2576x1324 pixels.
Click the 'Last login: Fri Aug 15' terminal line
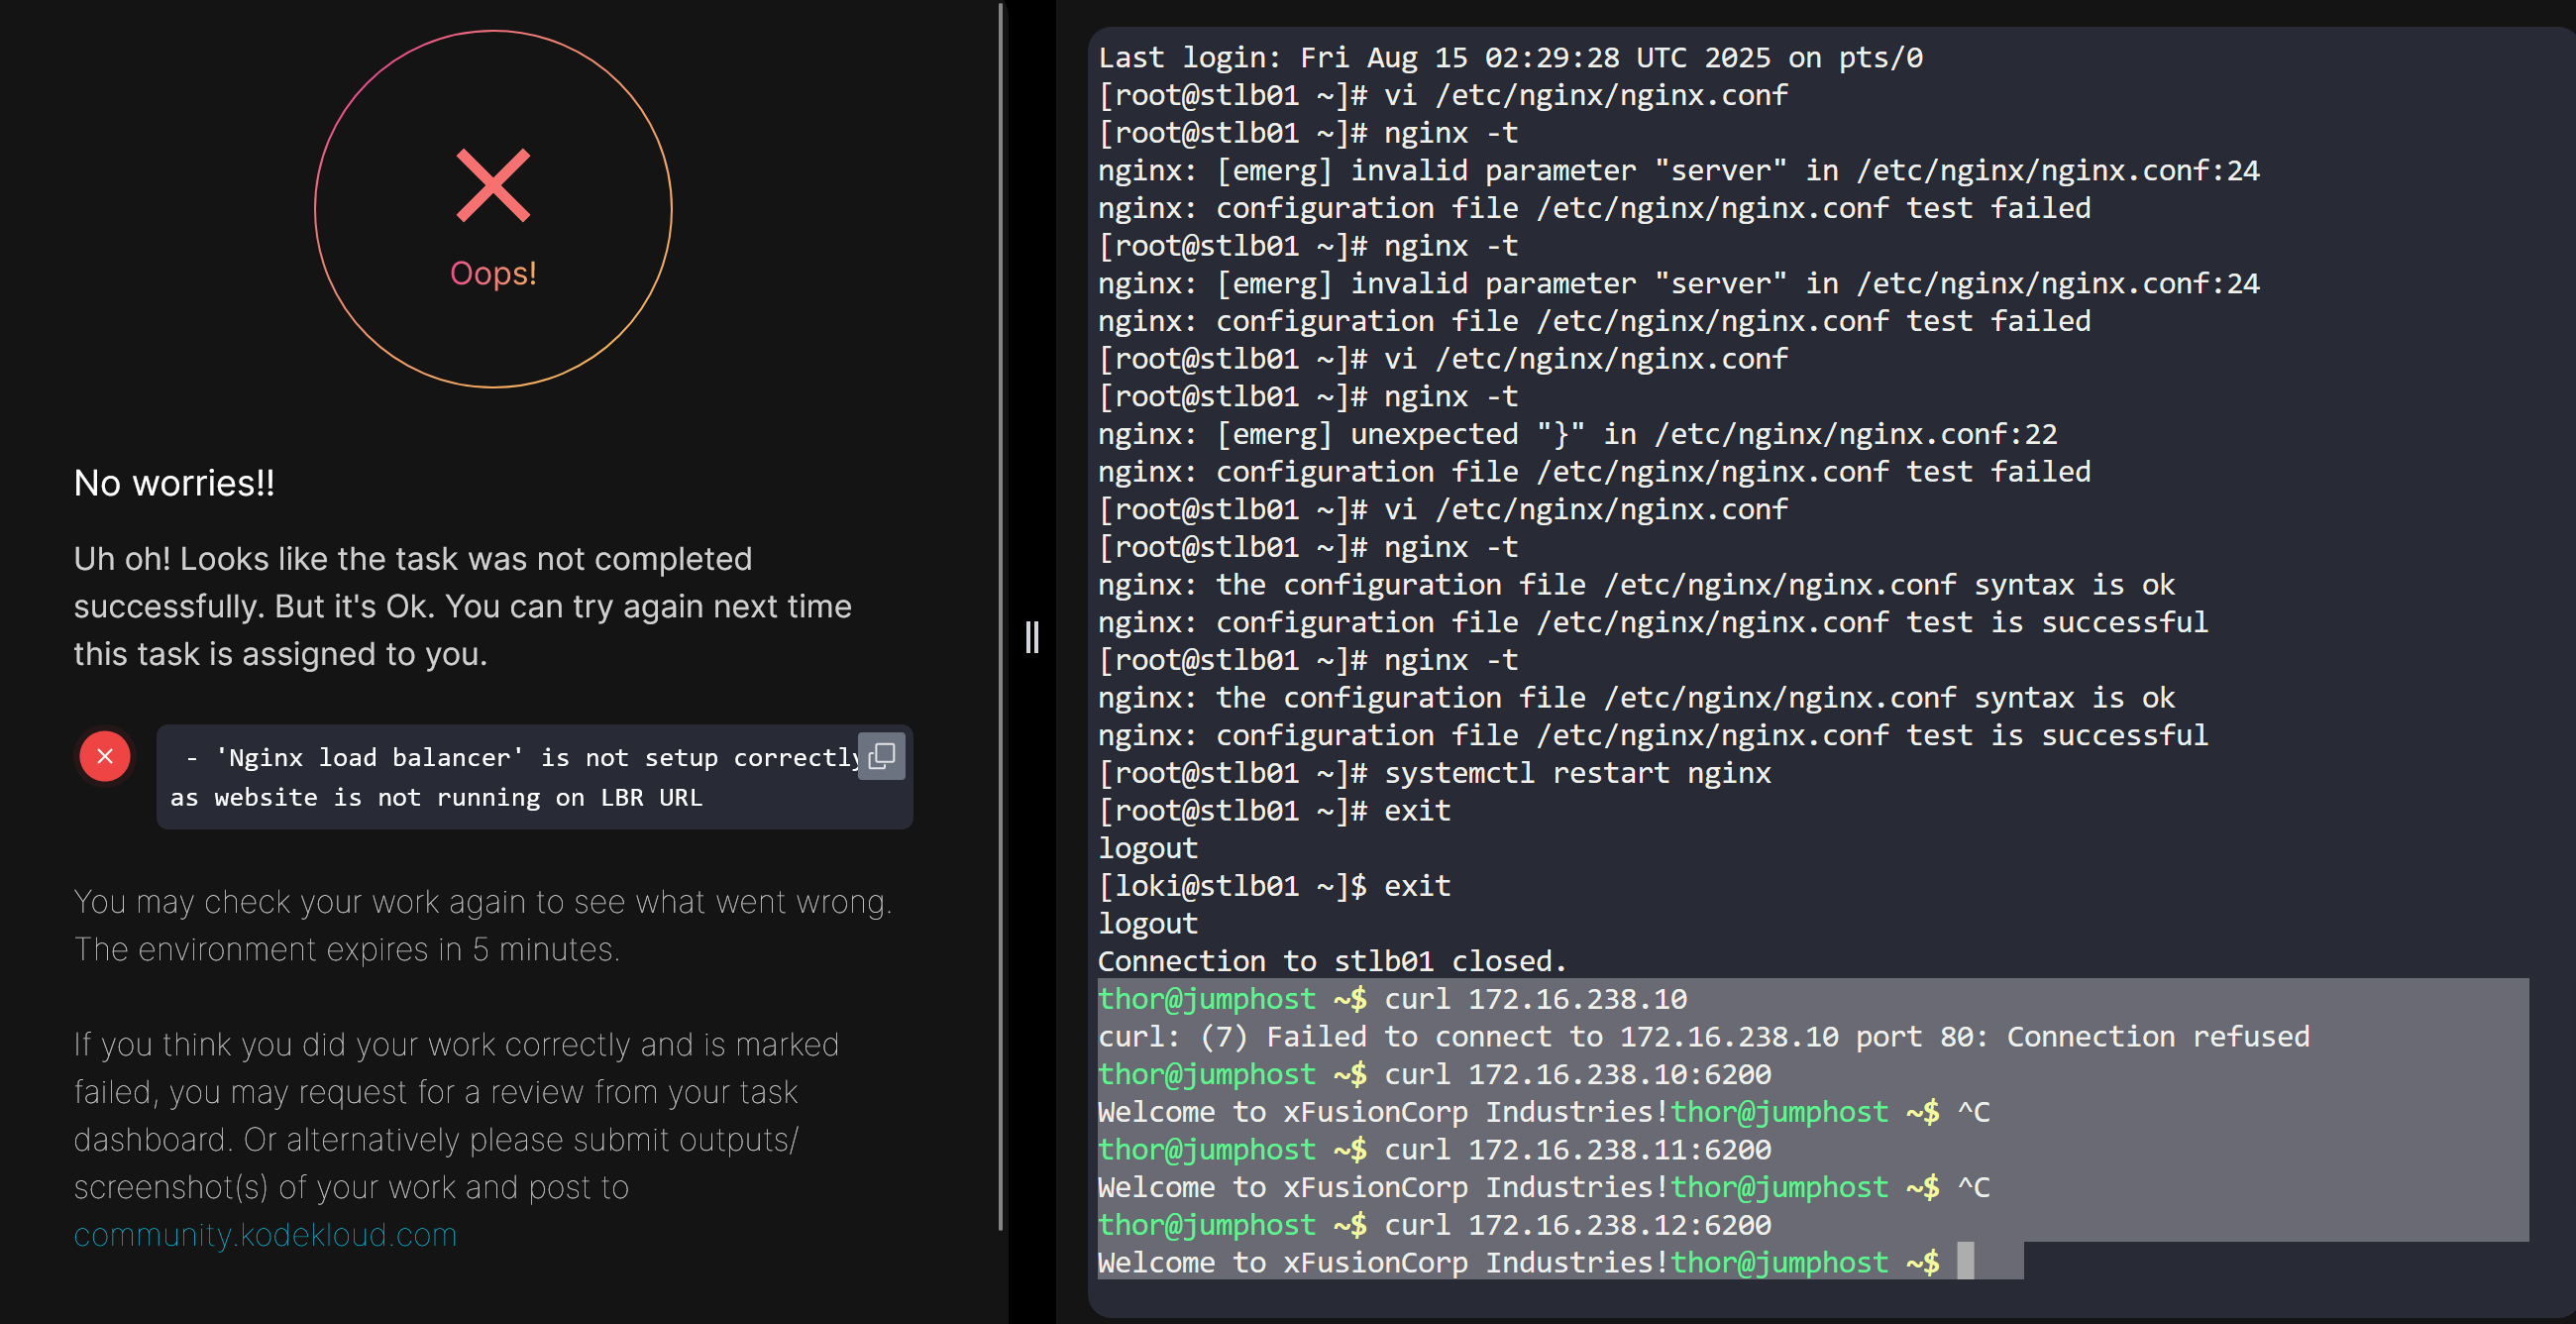click(1510, 58)
